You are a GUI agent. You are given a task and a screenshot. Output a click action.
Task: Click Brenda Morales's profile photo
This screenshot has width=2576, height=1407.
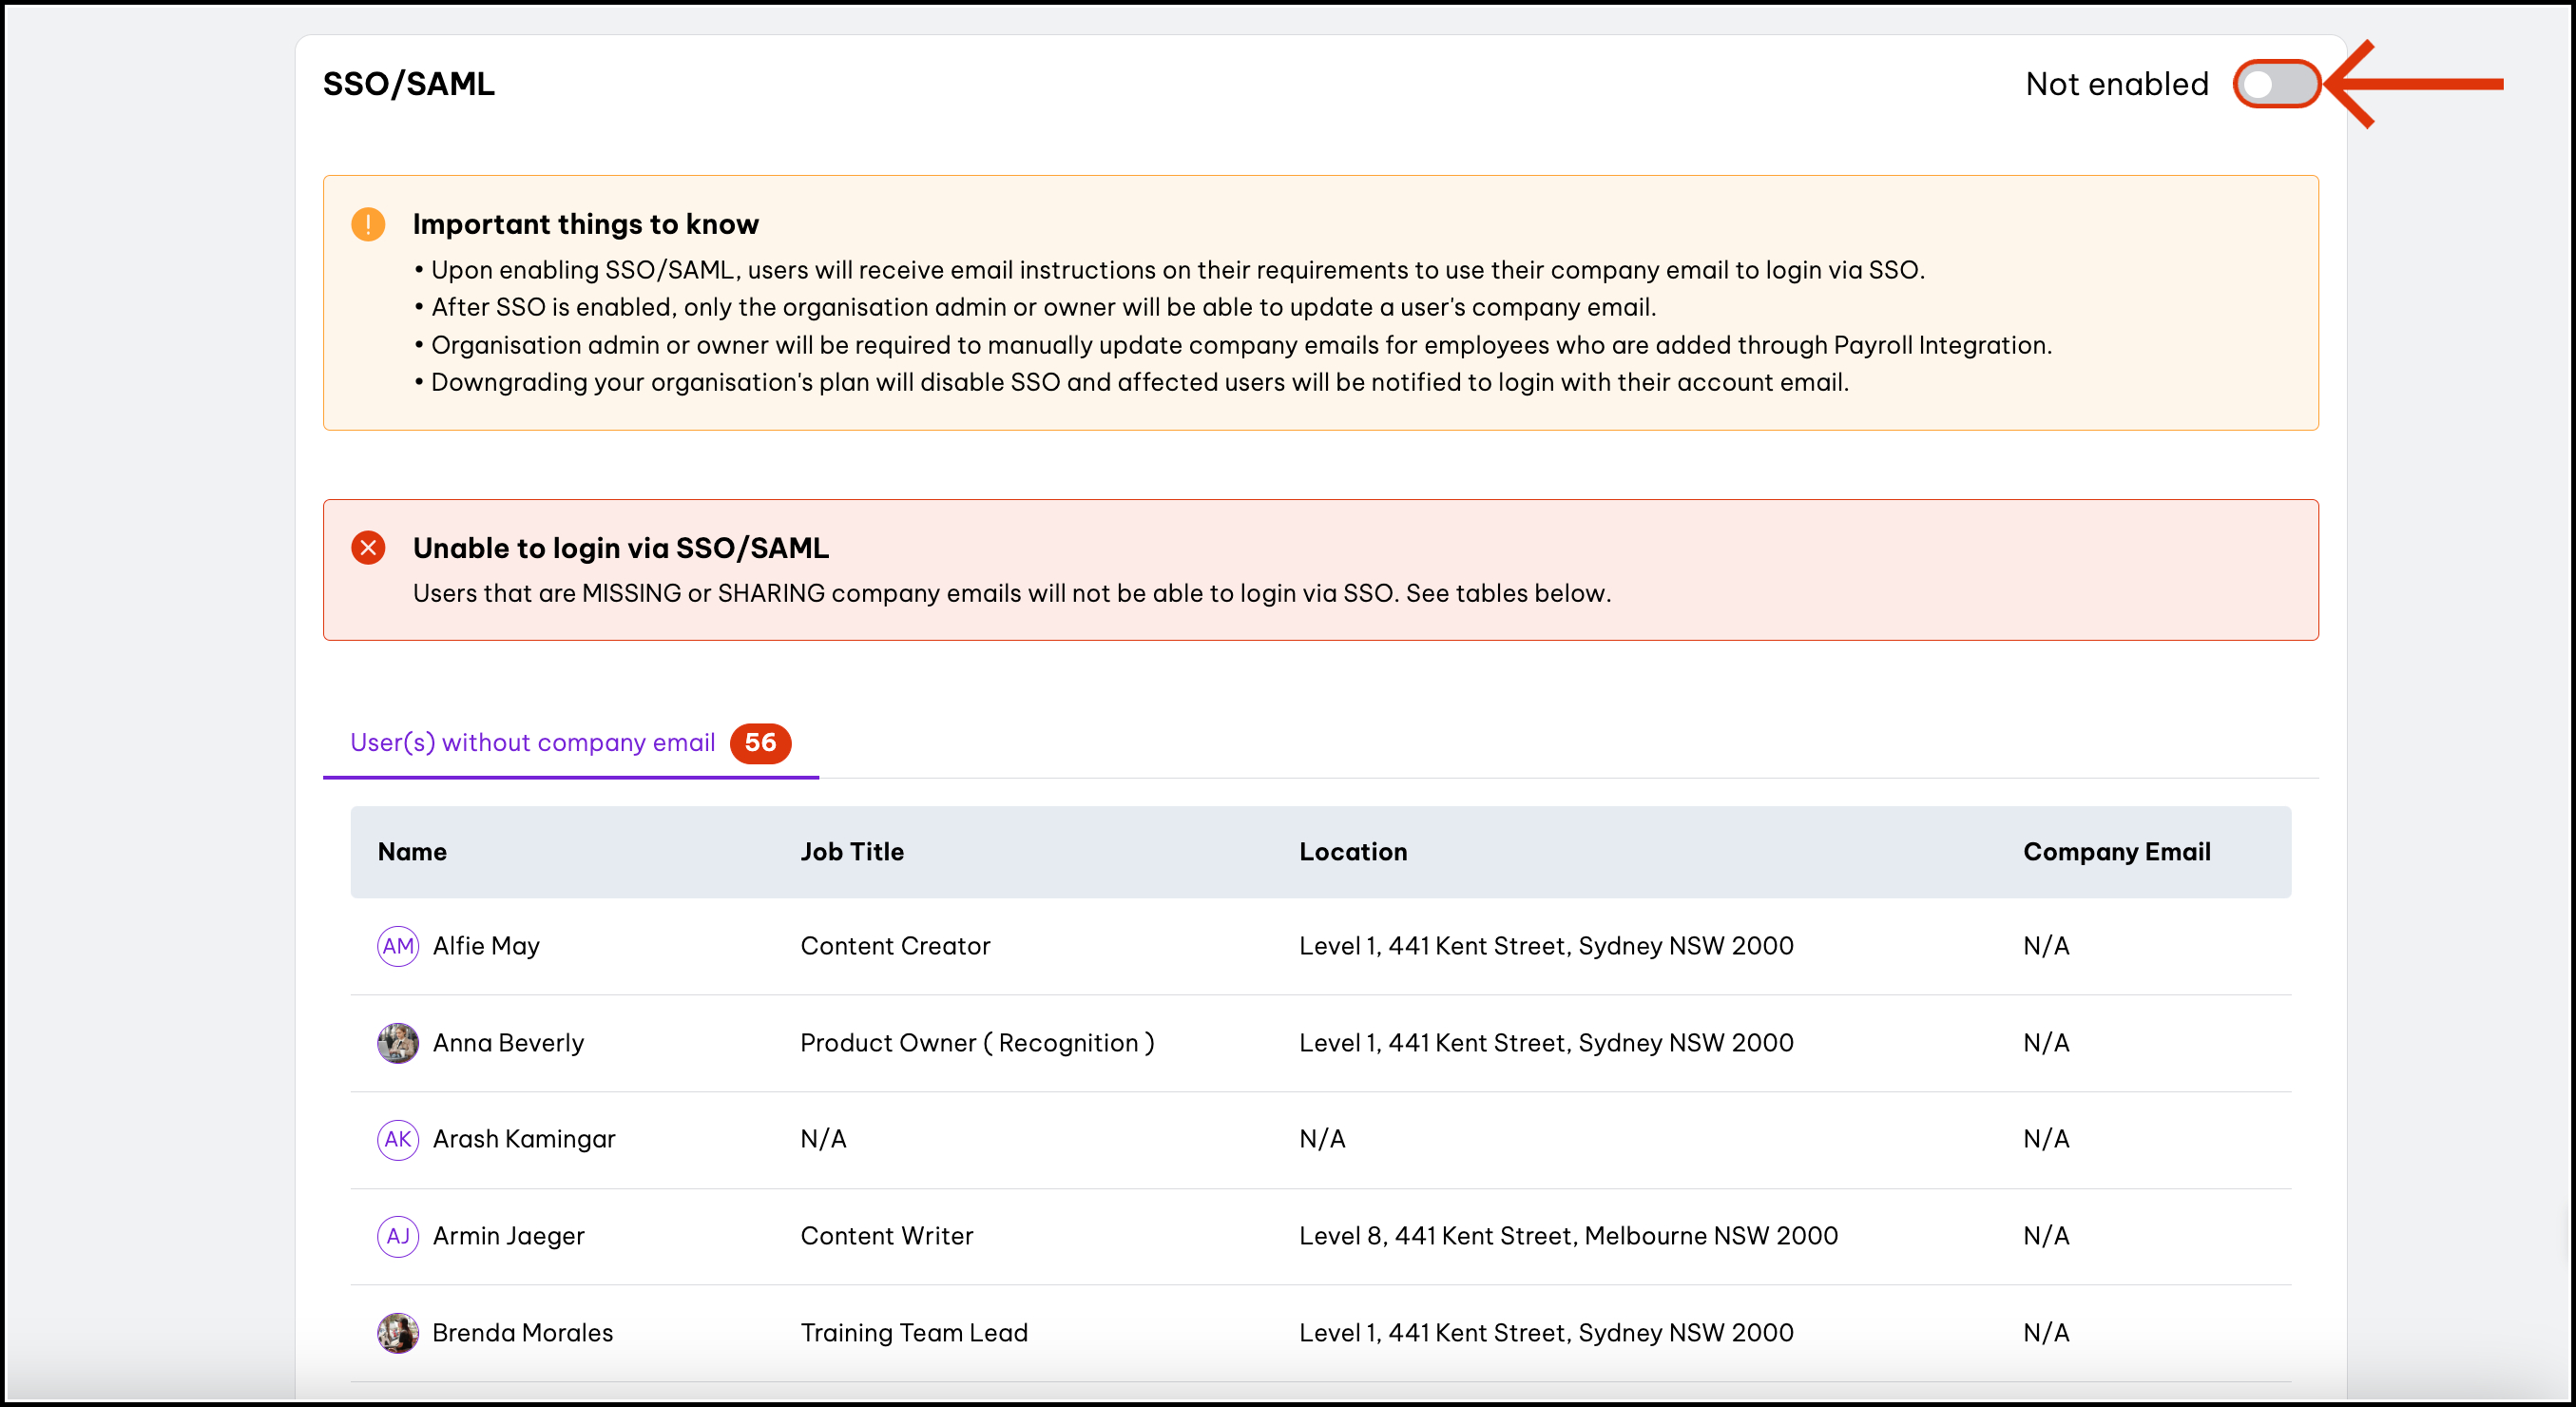pyautogui.click(x=398, y=1333)
